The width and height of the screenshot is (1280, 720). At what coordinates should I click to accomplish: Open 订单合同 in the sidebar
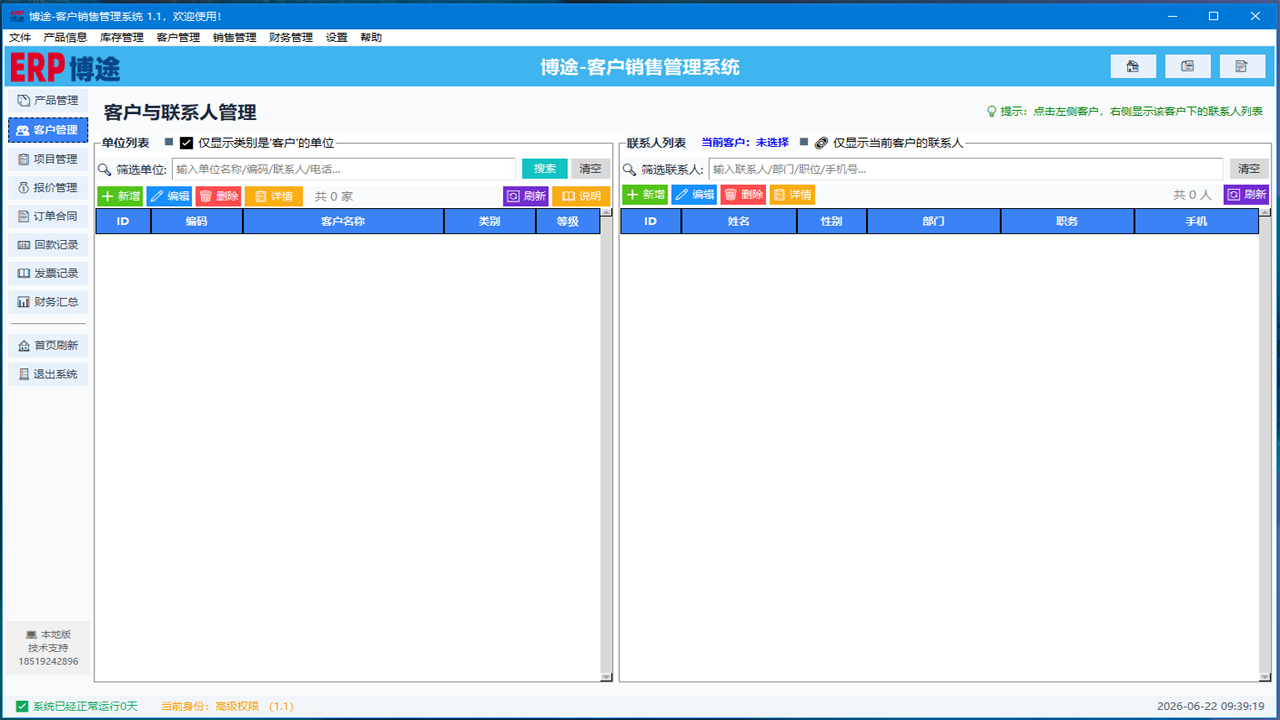pyautogui.click(x=48, y=216)
